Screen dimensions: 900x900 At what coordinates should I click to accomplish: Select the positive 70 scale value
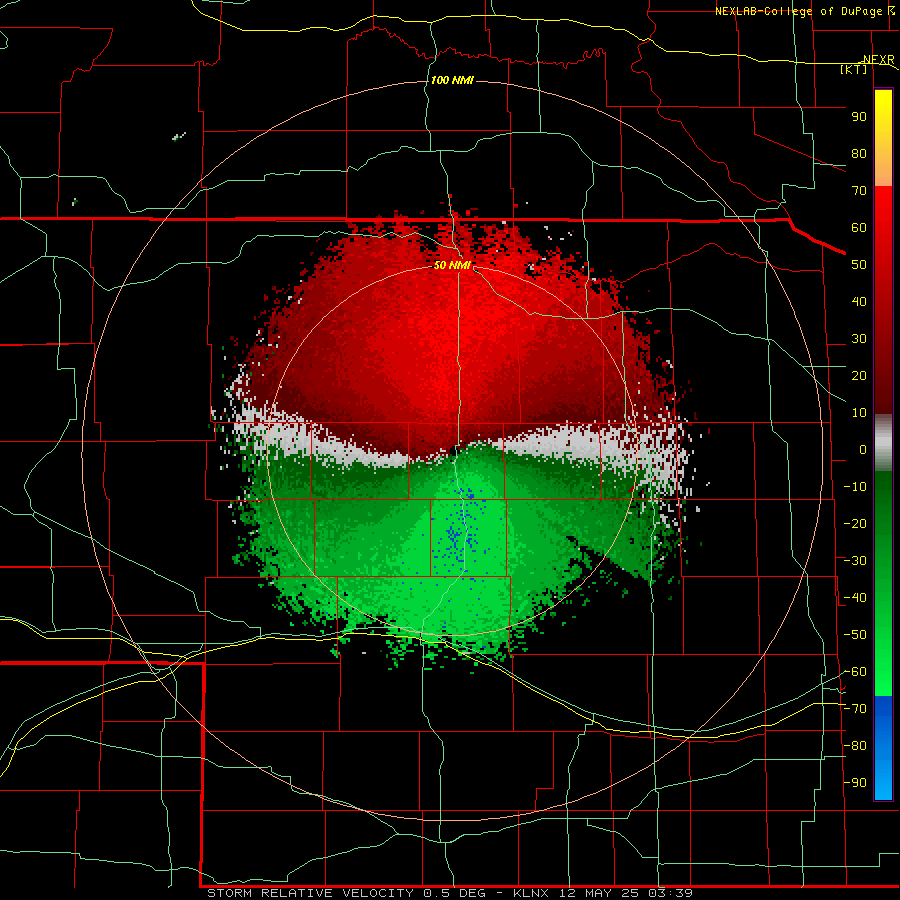[859, 191]
